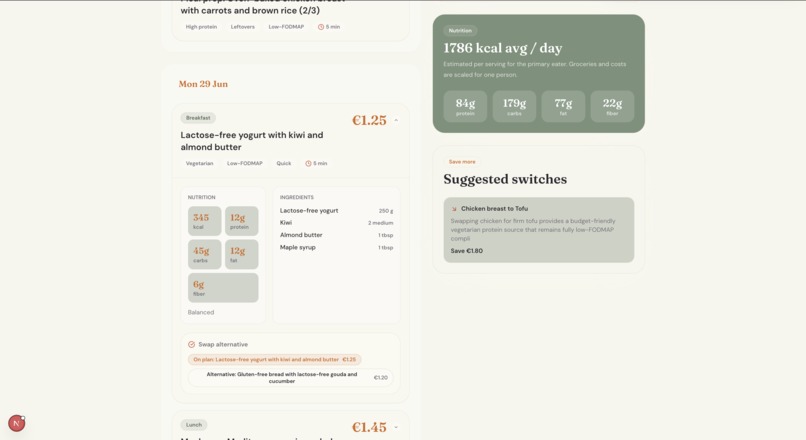Click the Vegetarian tag on yogurt meal
The width and height of the screenshot is (806, 440).
pyautogui.click(x=199, y=163)
